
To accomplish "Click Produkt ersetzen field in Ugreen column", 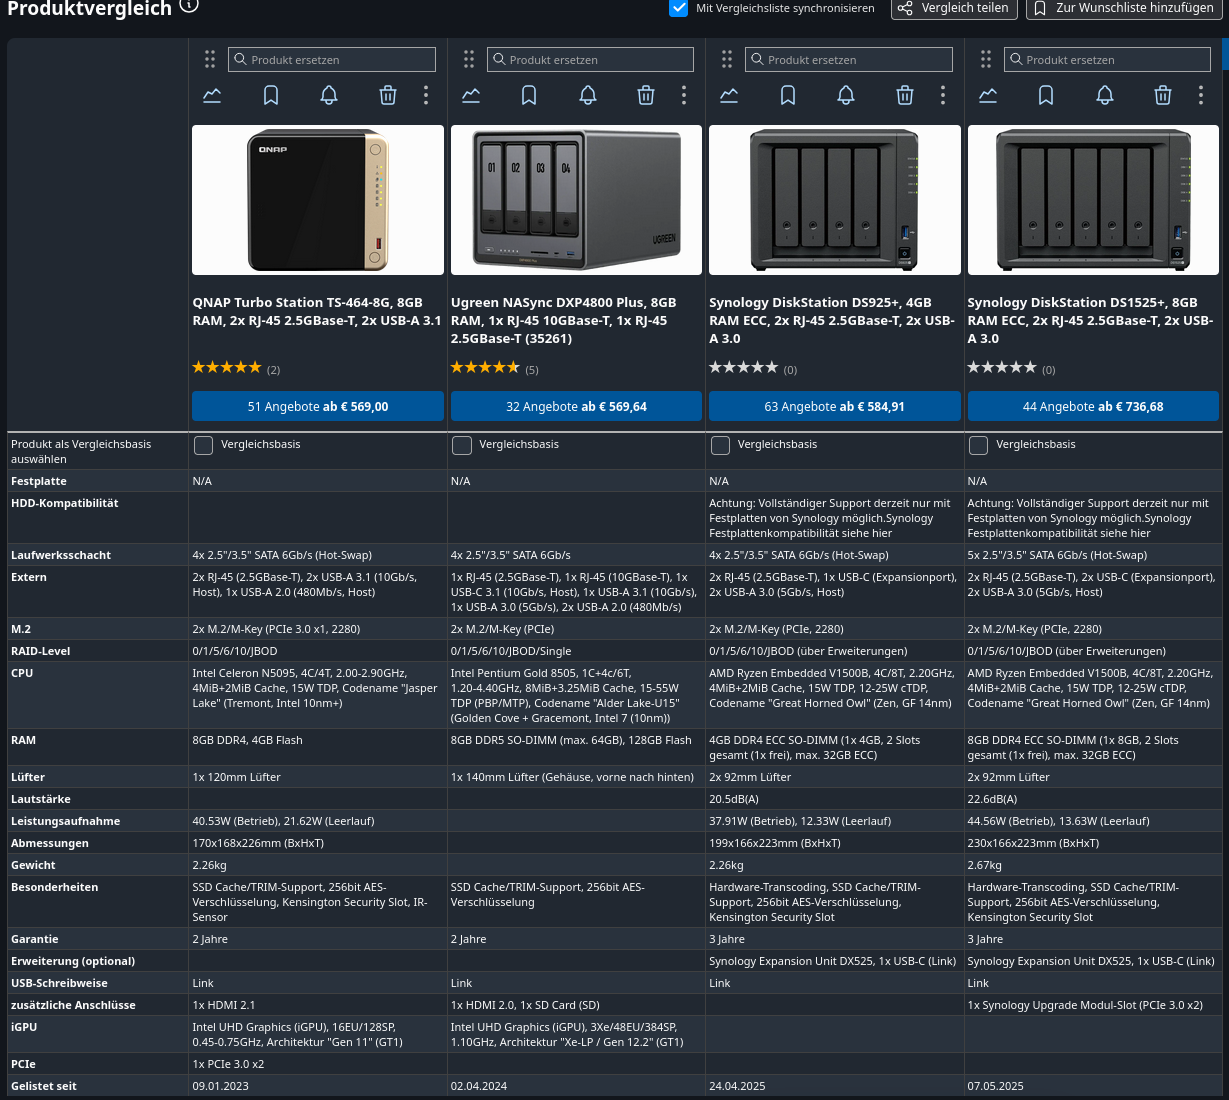I will click(x=590, y=59).
